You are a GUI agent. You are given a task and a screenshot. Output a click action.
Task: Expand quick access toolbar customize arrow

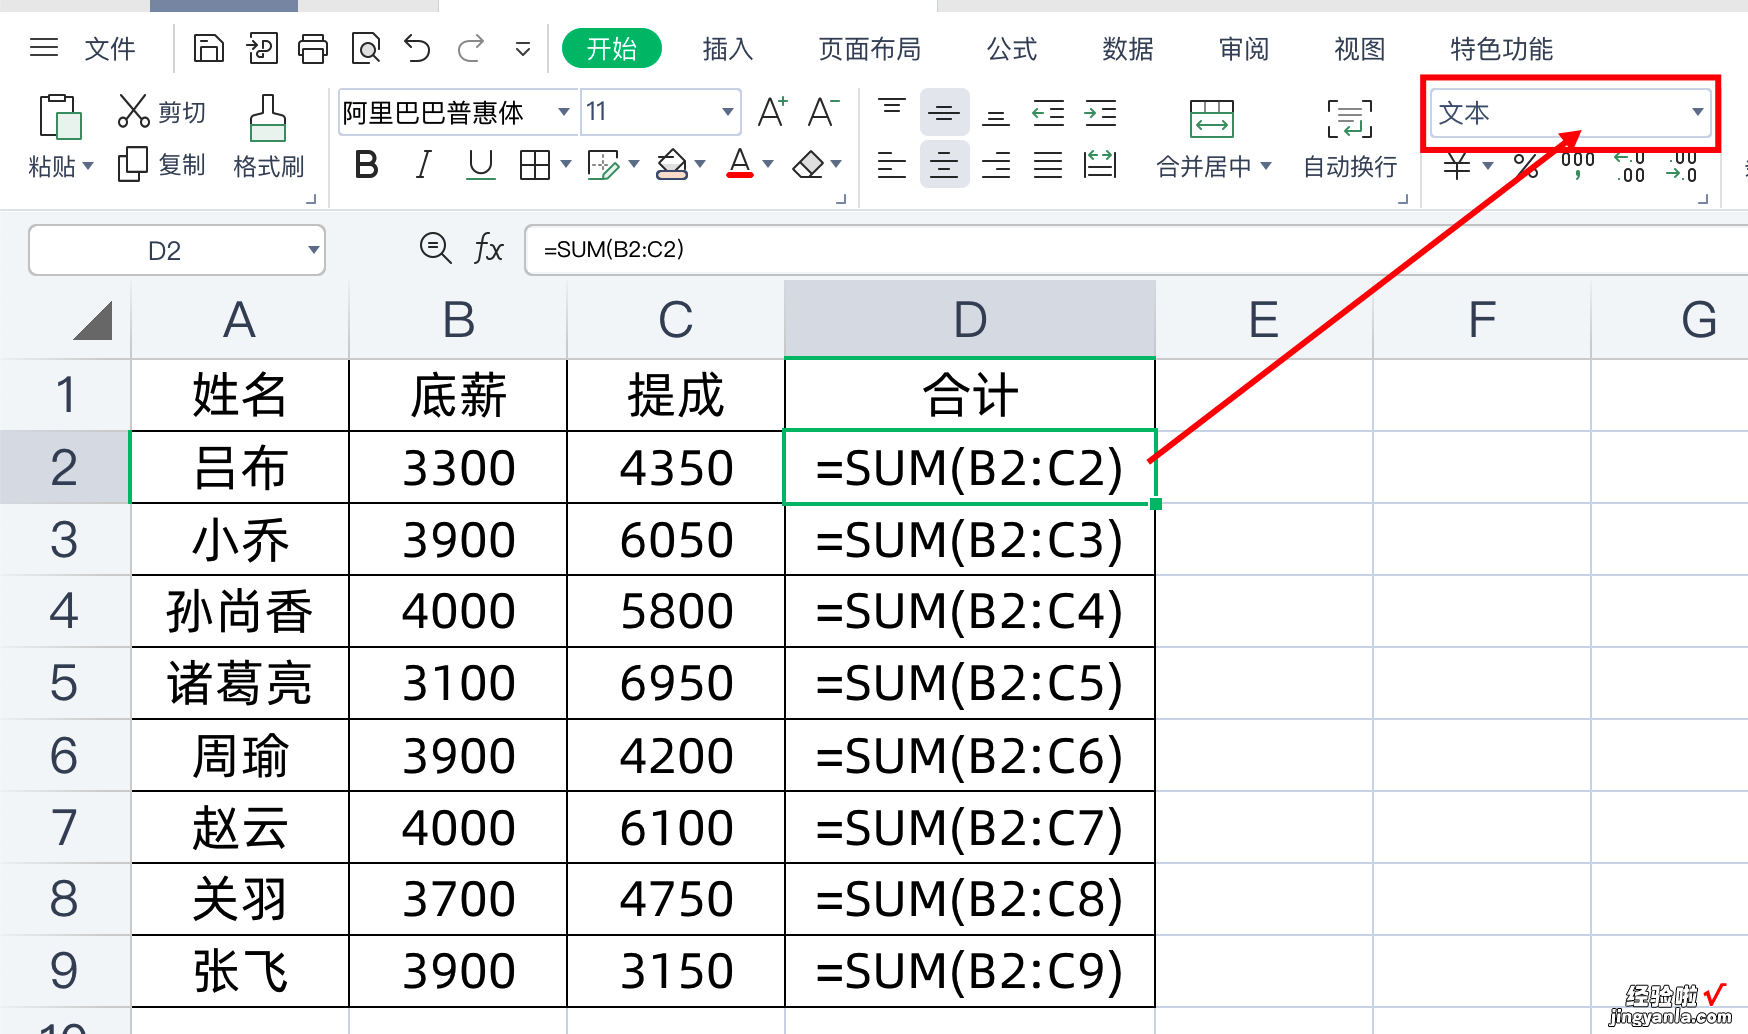[x=522, y=48]
